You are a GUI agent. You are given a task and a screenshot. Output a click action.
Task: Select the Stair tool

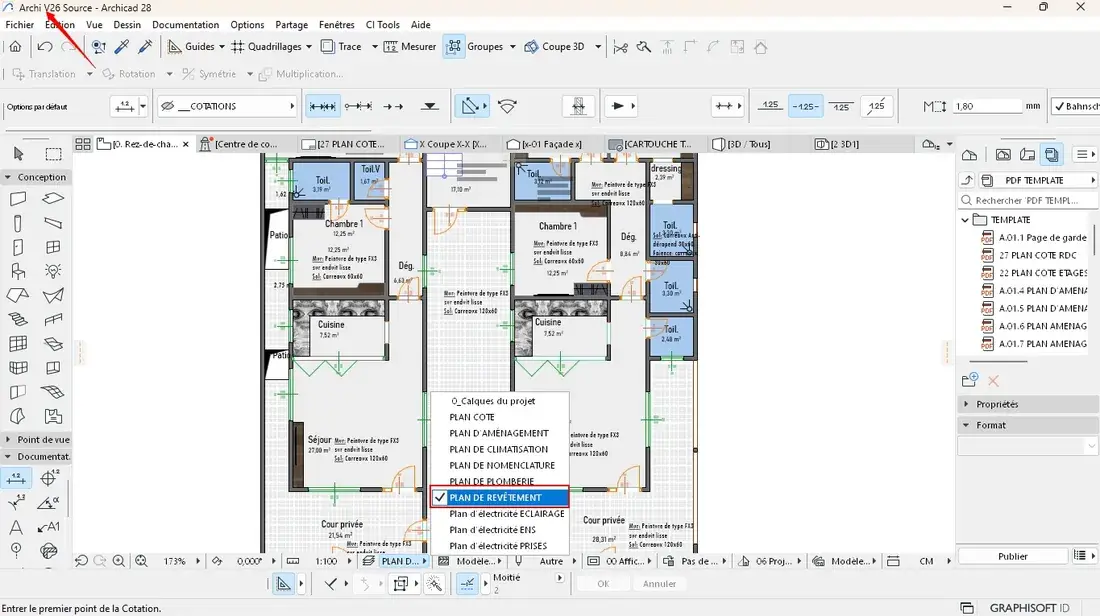pos(18,319)
